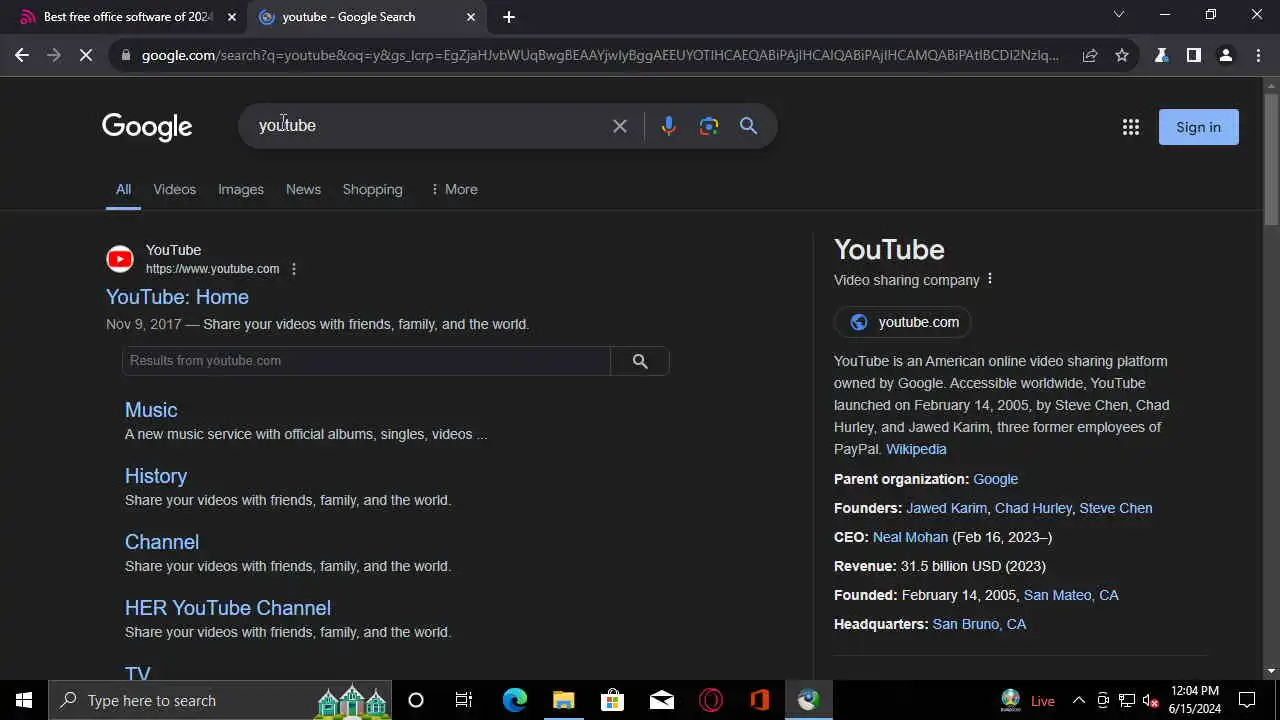Click the YouTube favicon in result
The image size is (1280, 720).
(120, 259)
